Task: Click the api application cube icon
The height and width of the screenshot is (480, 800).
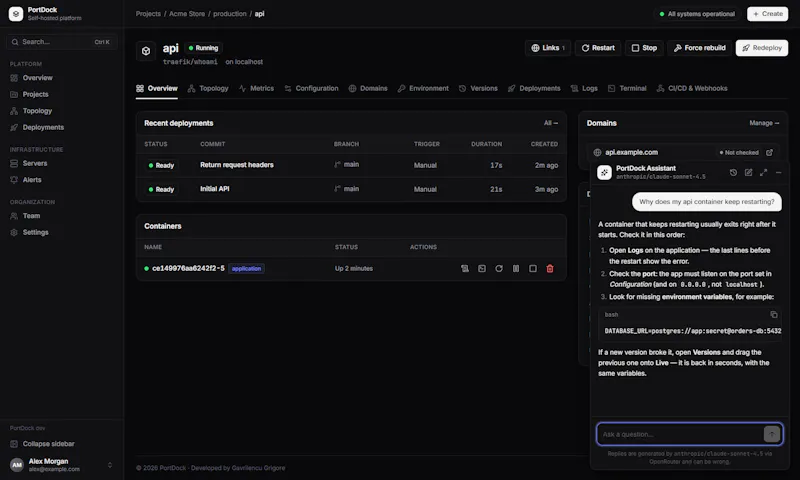Action: [146, 51]
